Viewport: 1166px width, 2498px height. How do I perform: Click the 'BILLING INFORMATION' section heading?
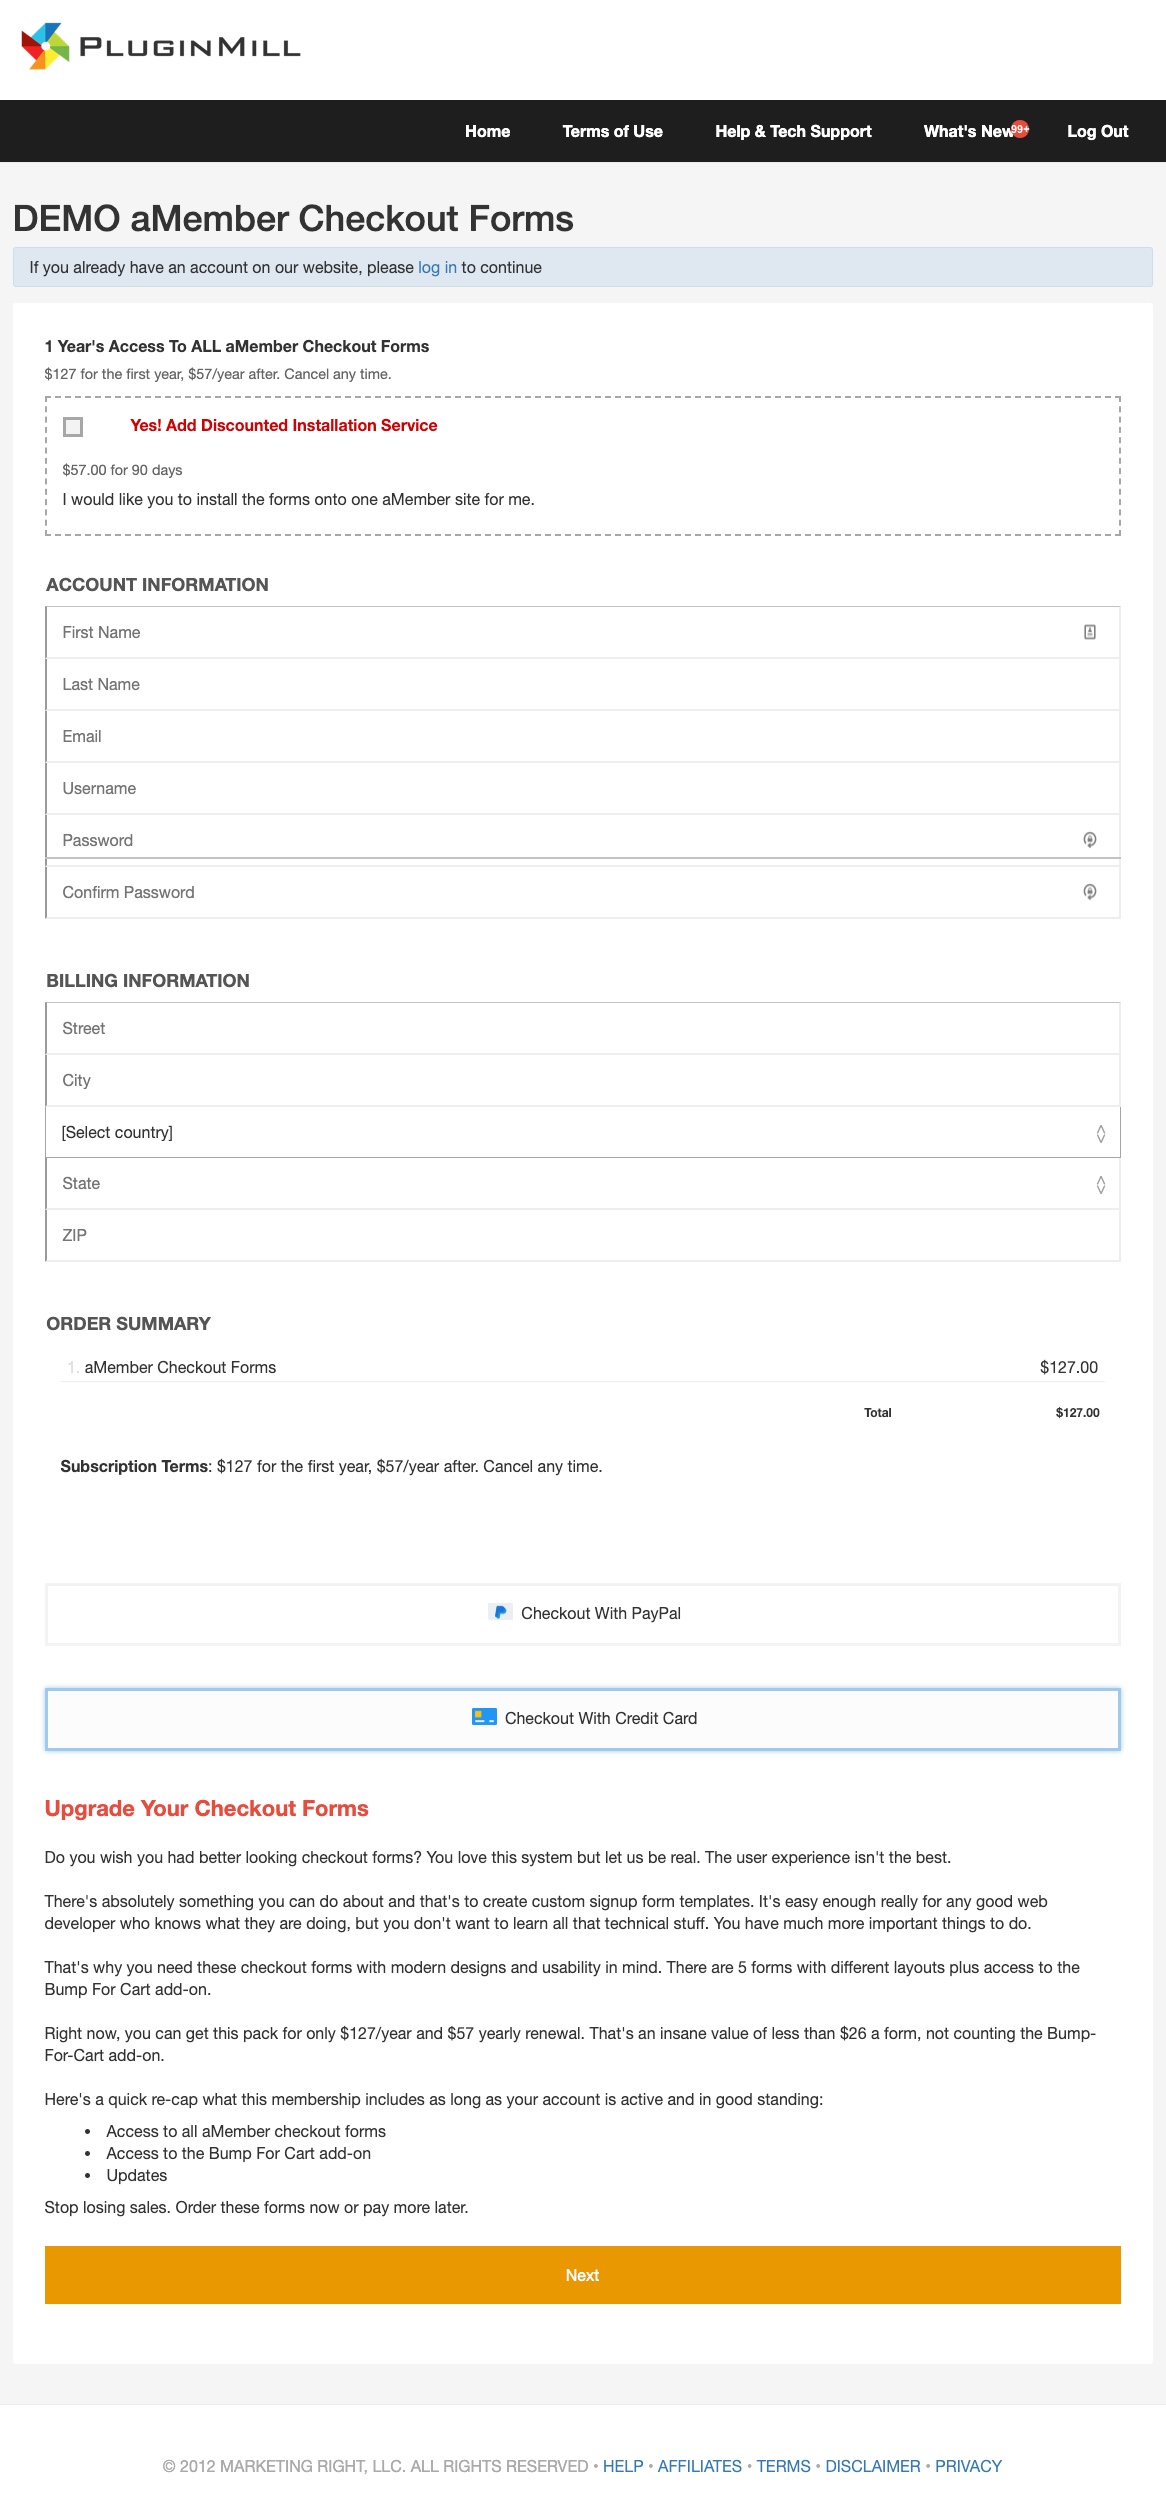[148, 980]
